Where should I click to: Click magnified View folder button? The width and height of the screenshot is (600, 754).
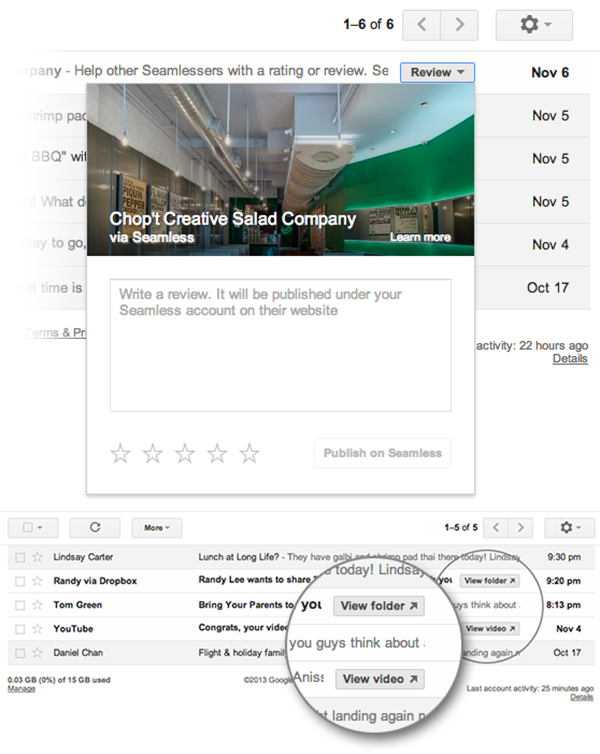click(x=379, y=606)
